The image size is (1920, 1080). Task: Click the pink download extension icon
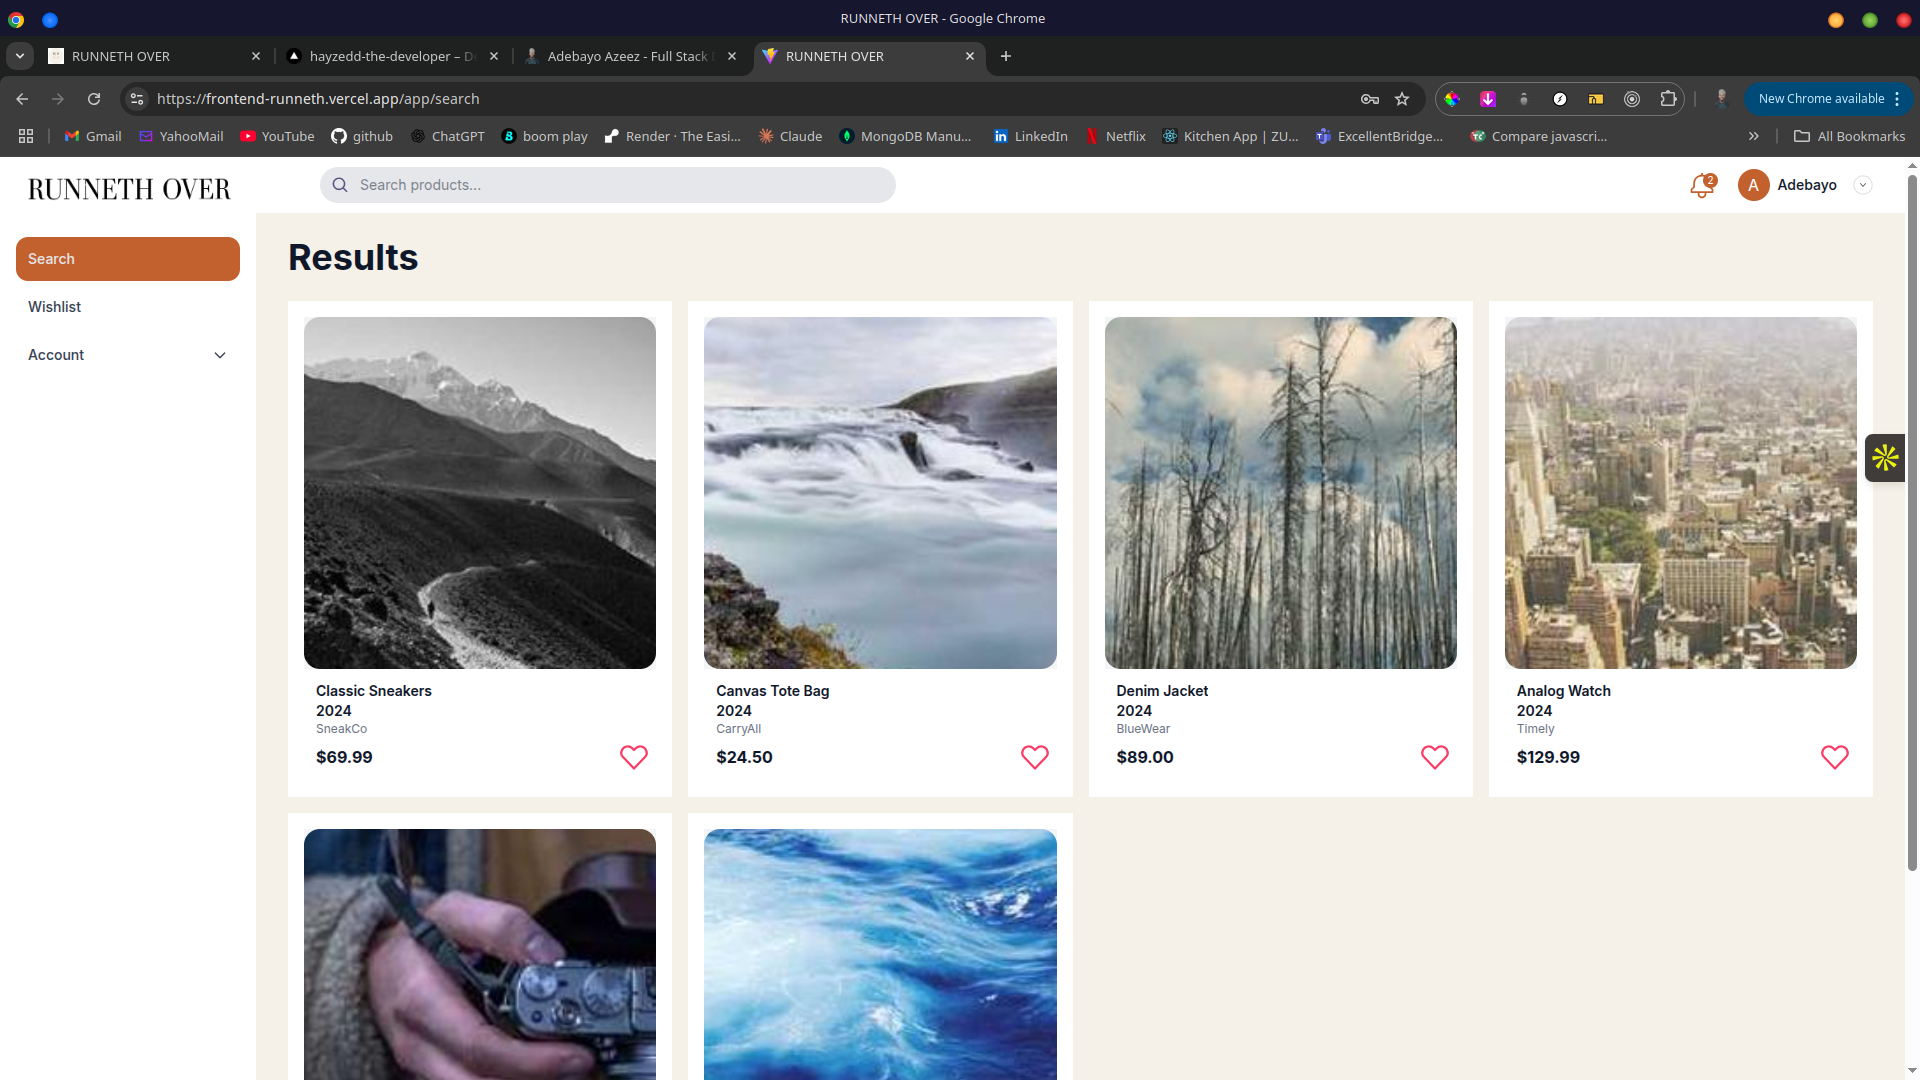pos(1488,99)
